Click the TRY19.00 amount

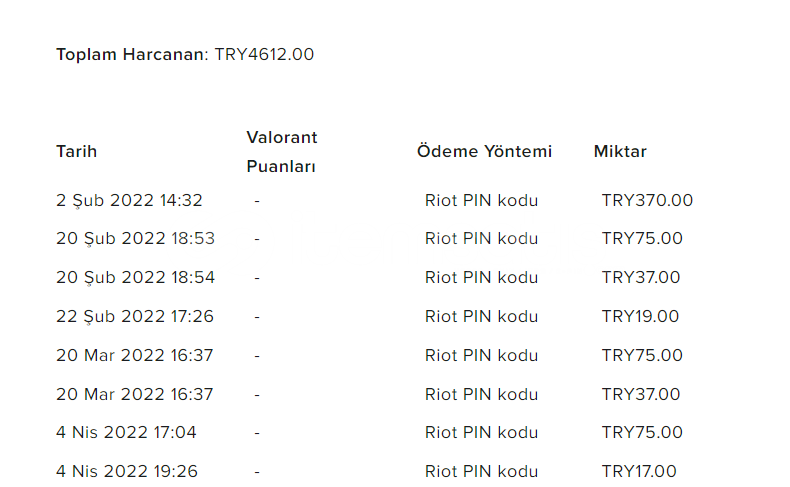pos(640,316)
